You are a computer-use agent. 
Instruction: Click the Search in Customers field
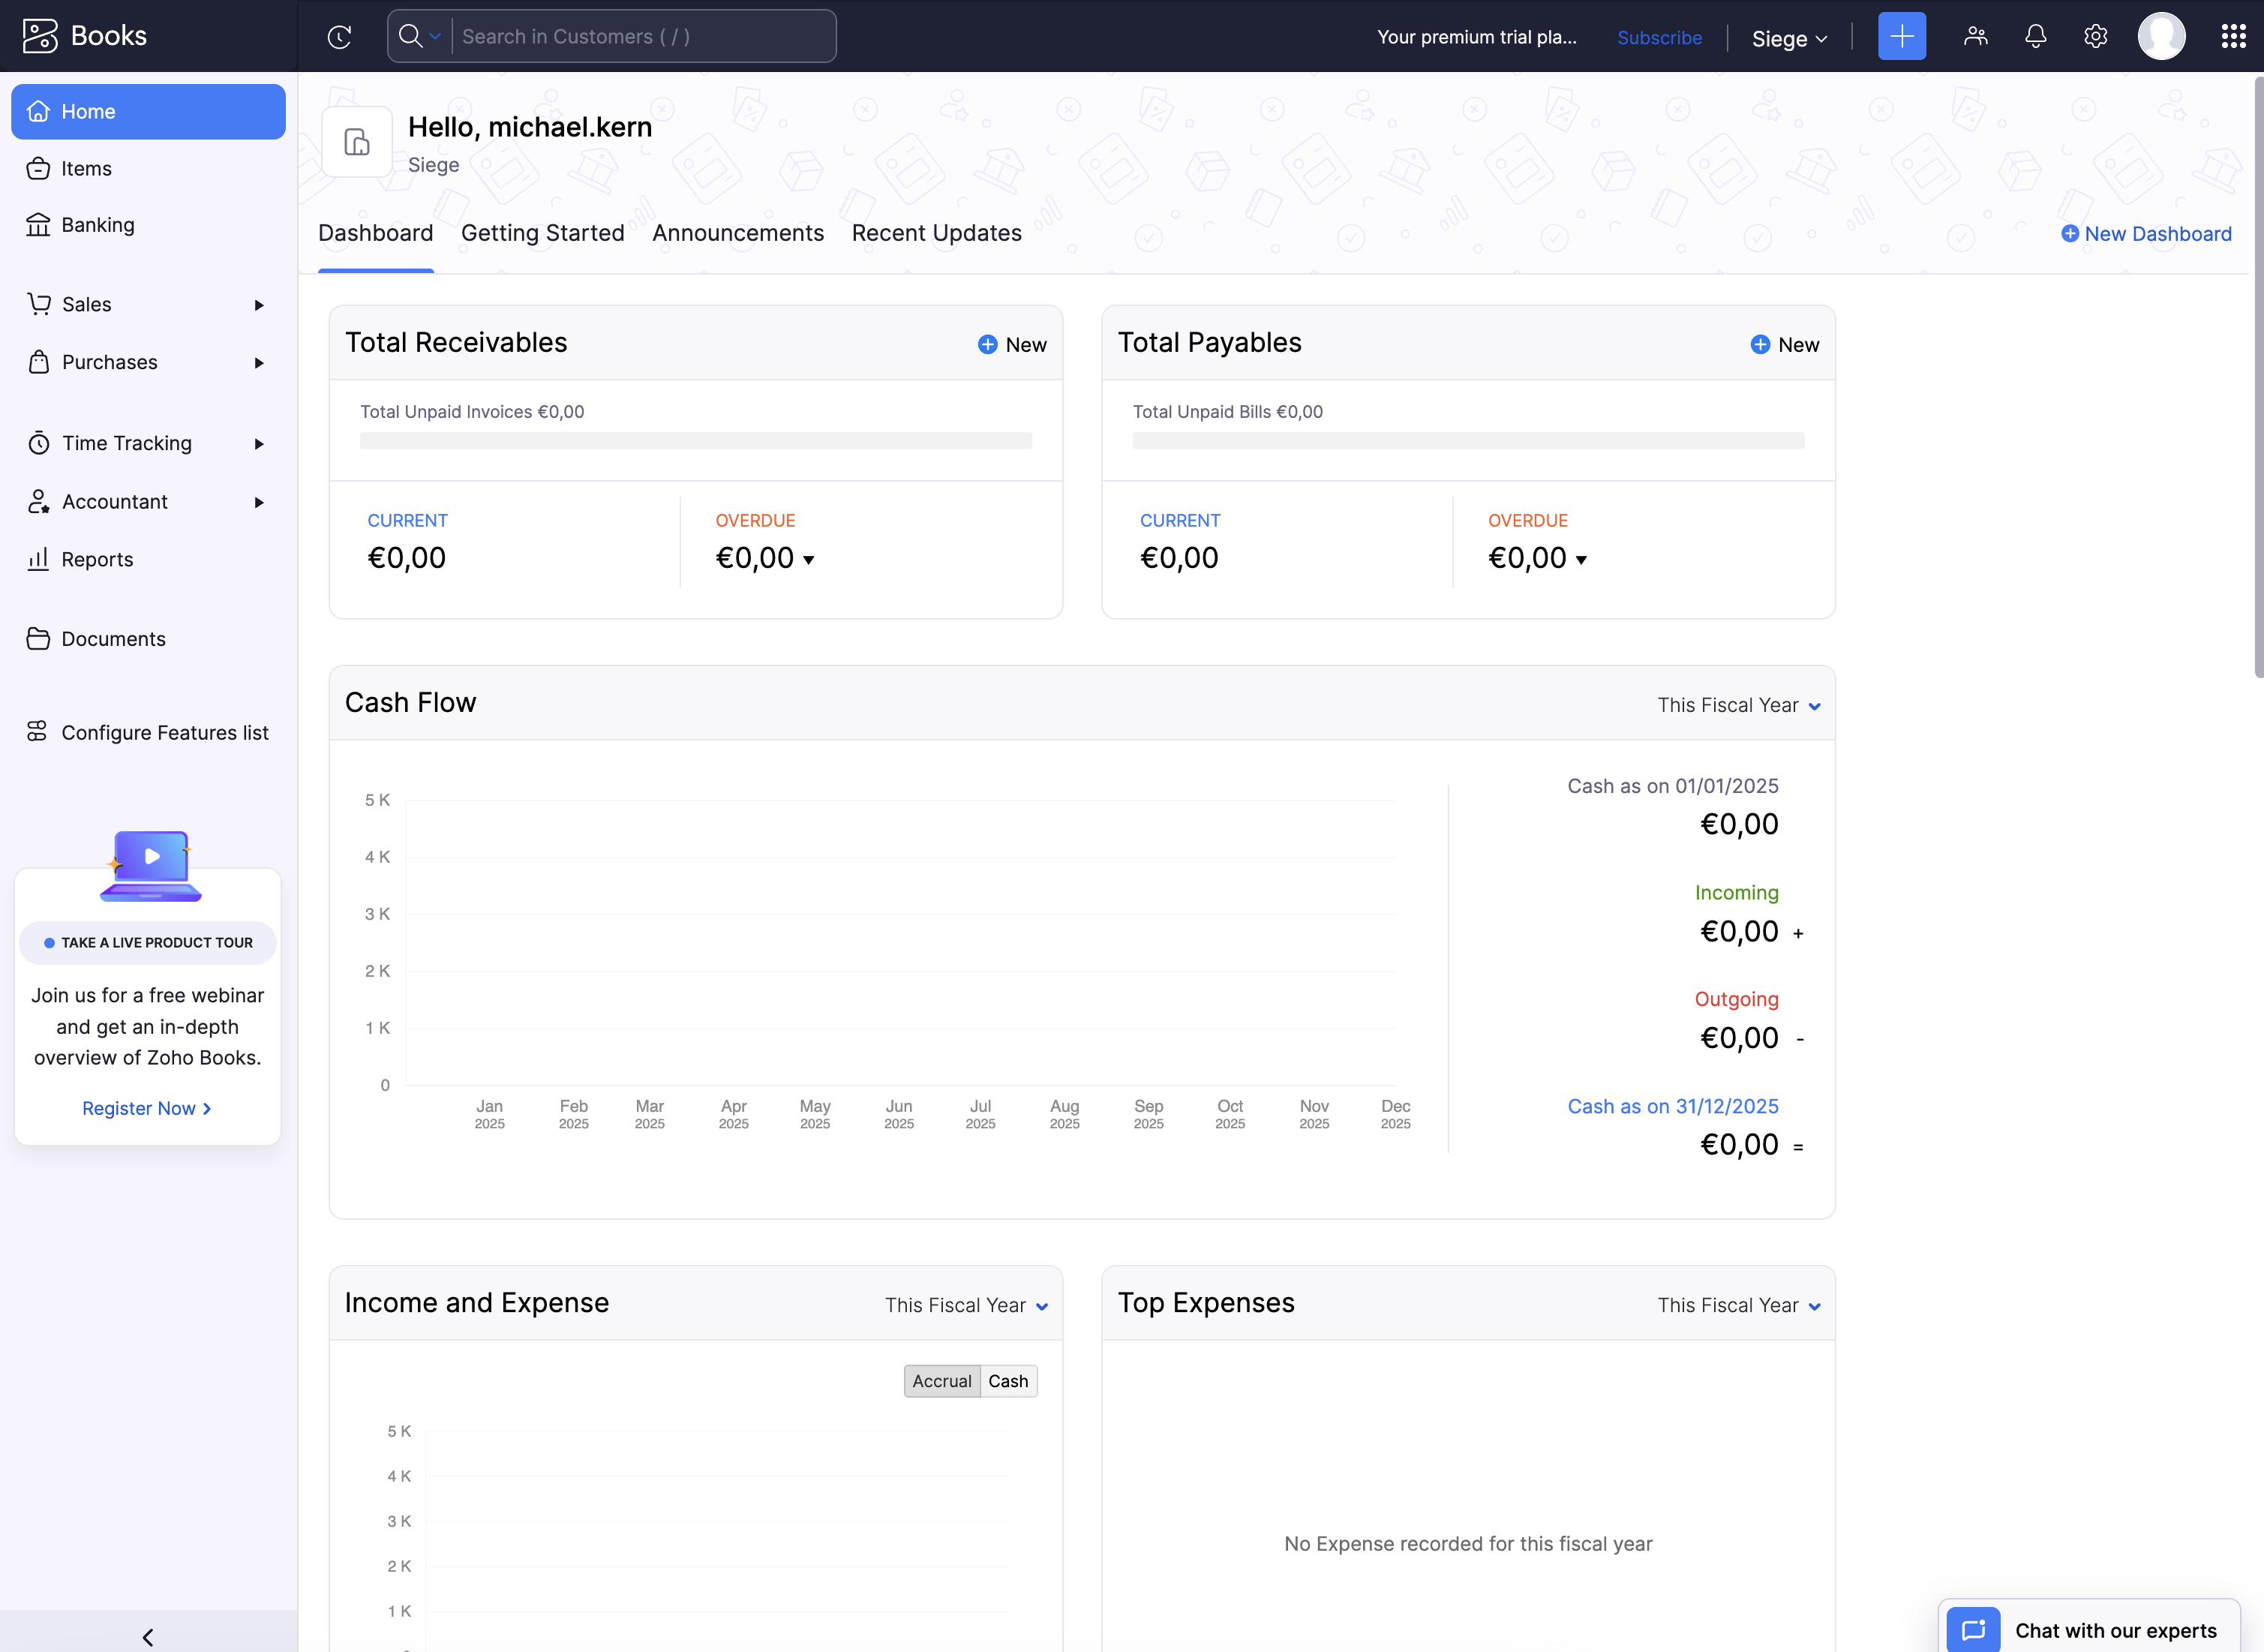point(643,36)
